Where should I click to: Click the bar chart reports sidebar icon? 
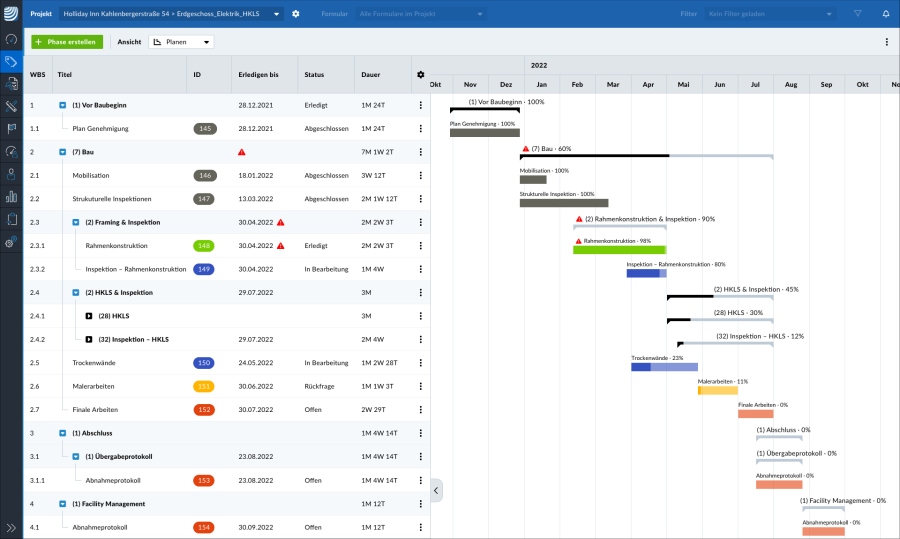[11, 196]
